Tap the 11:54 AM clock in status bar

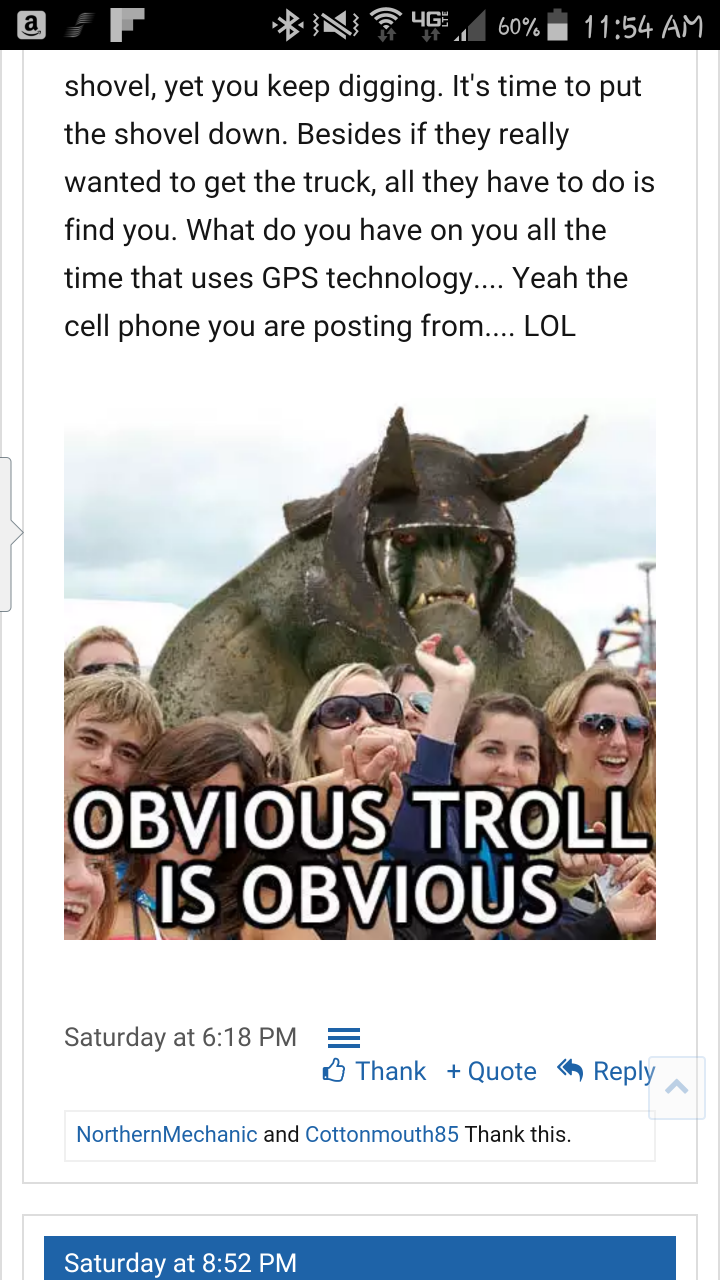pyautogui.click(x=643, y=27)
